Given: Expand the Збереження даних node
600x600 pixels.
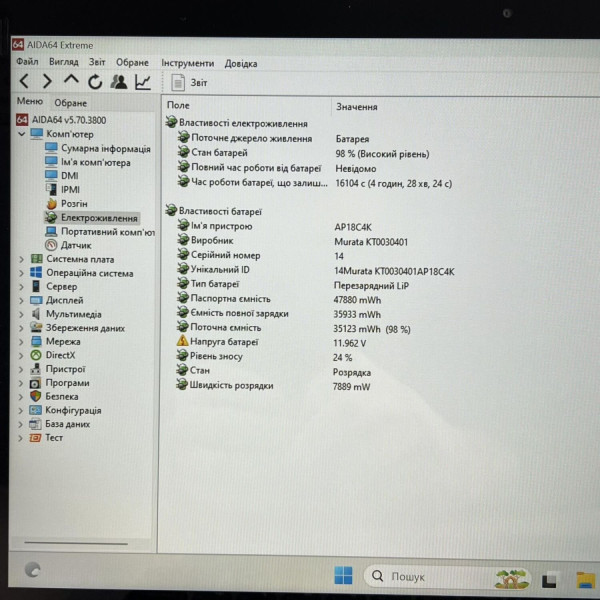Looking at the screenshot, I should point(21,328).
